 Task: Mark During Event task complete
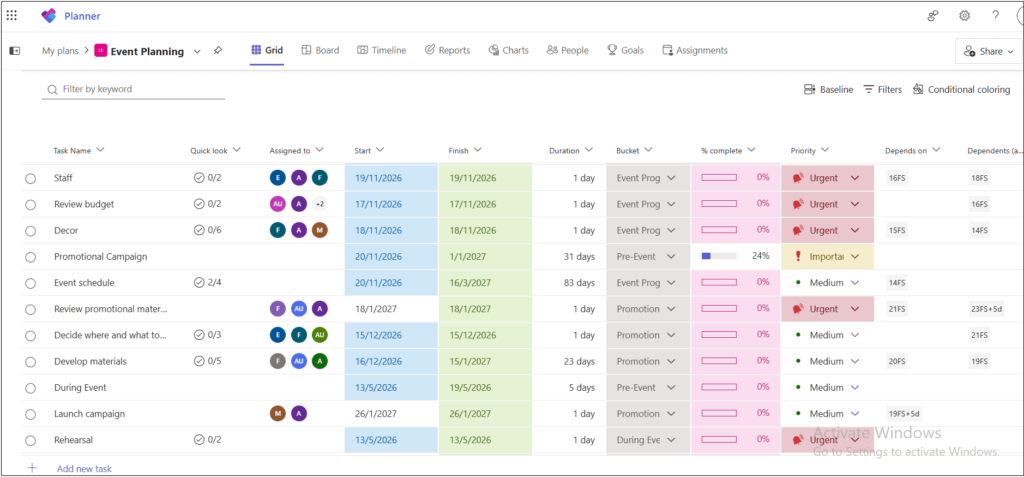(30, 387)
